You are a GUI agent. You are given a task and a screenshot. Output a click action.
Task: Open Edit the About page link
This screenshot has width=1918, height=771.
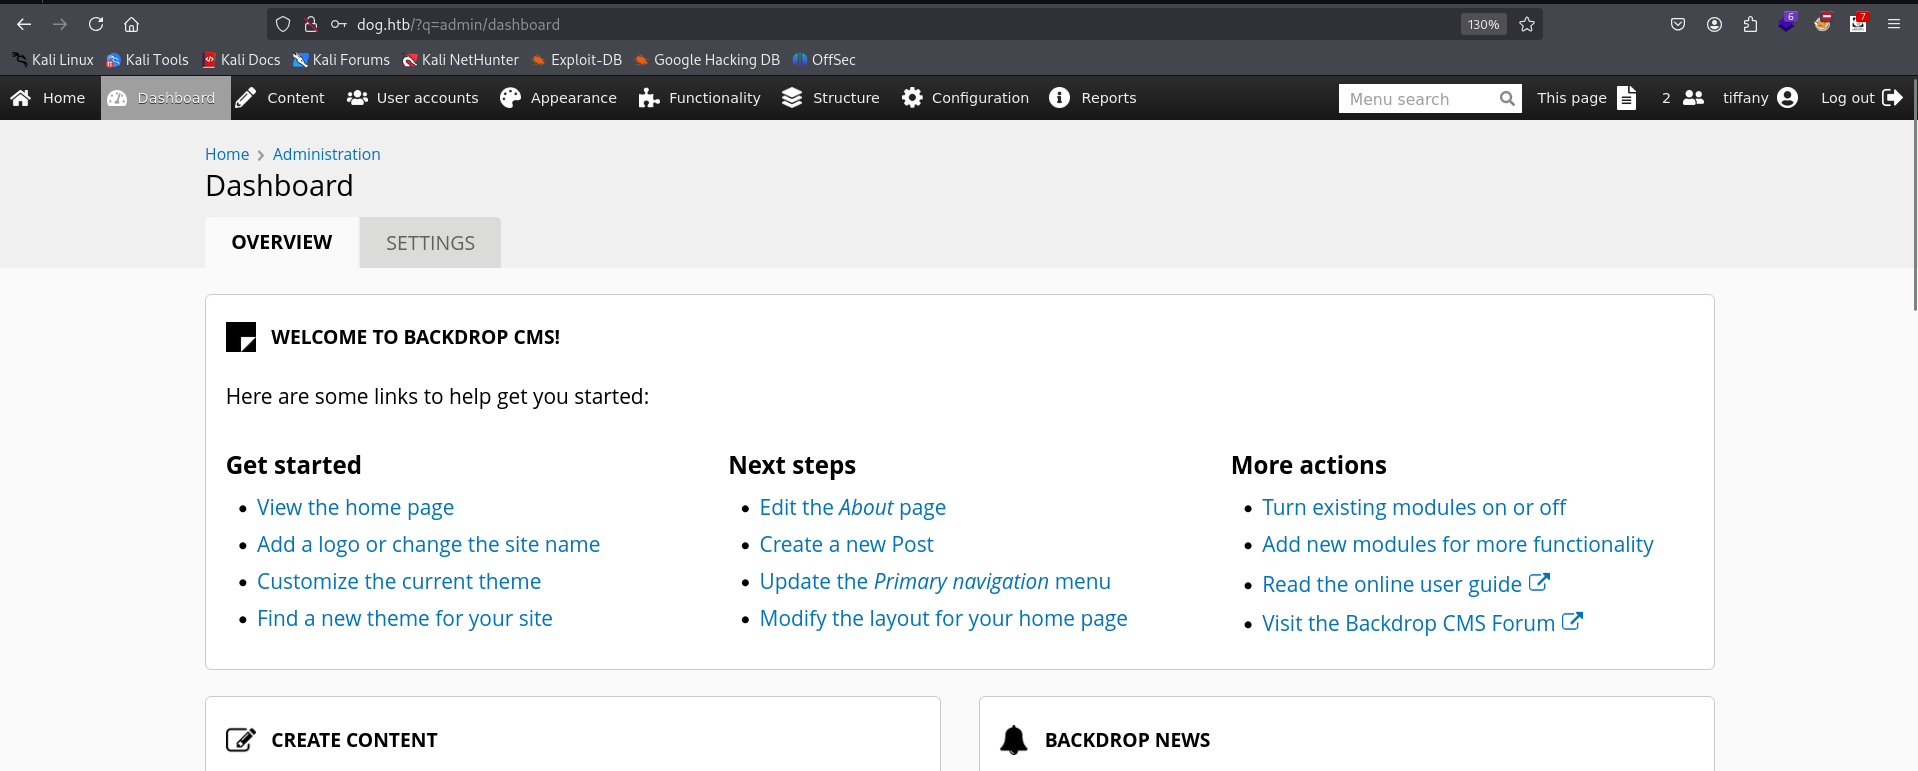point(852,507)
